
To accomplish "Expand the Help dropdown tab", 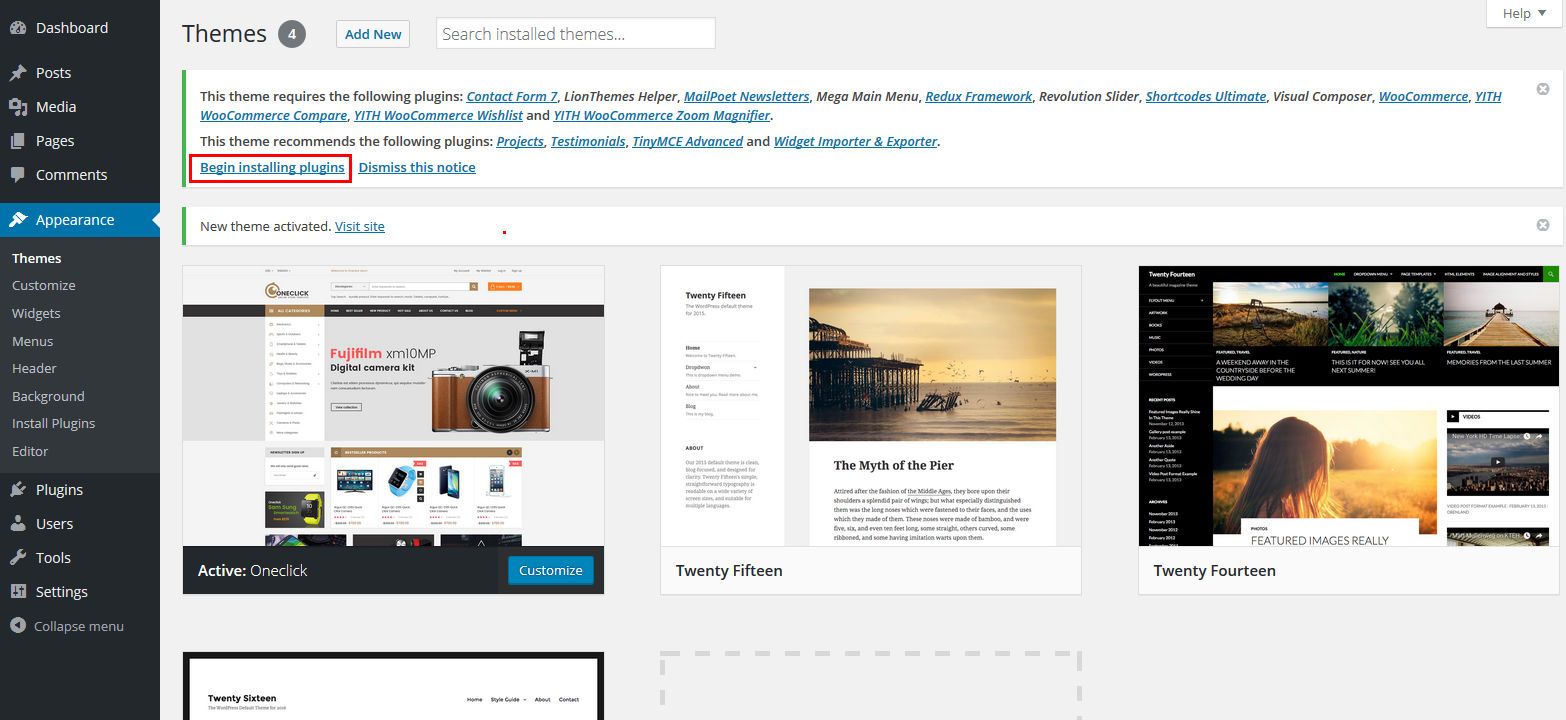I will (x=1524, y=13).
